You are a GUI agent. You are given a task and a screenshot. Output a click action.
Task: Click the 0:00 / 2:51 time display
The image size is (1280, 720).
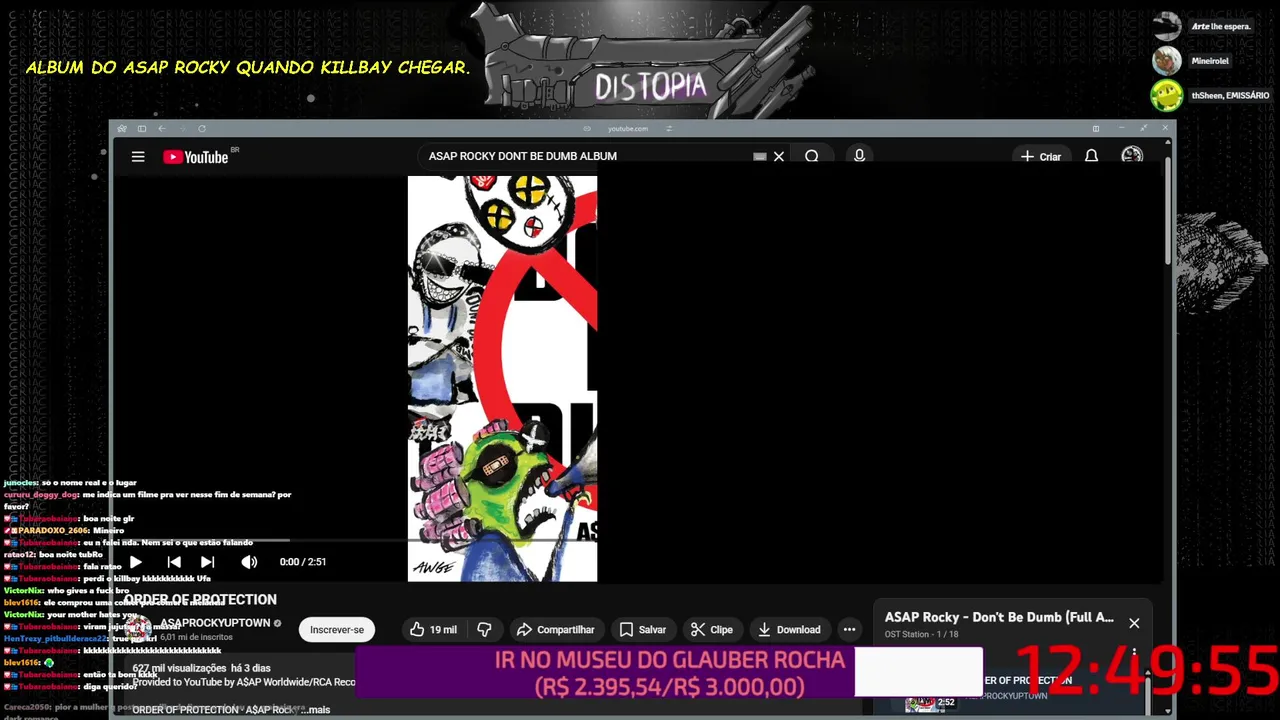pos(303,562)
